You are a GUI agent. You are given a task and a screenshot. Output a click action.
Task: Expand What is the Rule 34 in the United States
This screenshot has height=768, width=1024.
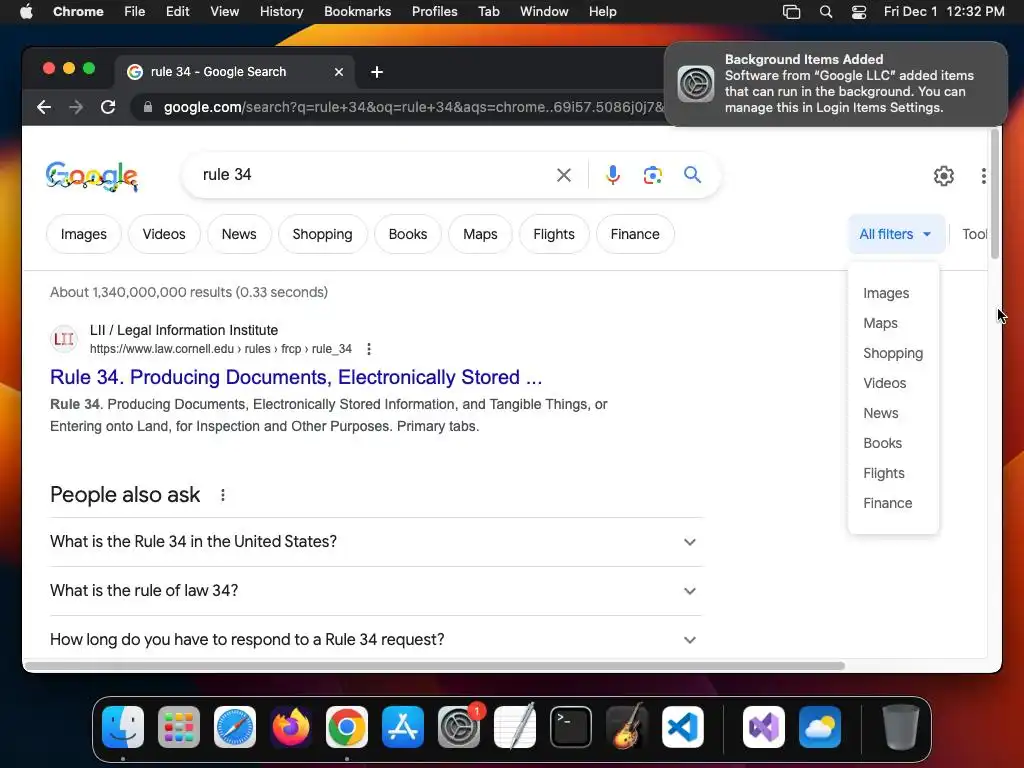tap(376, 541)
